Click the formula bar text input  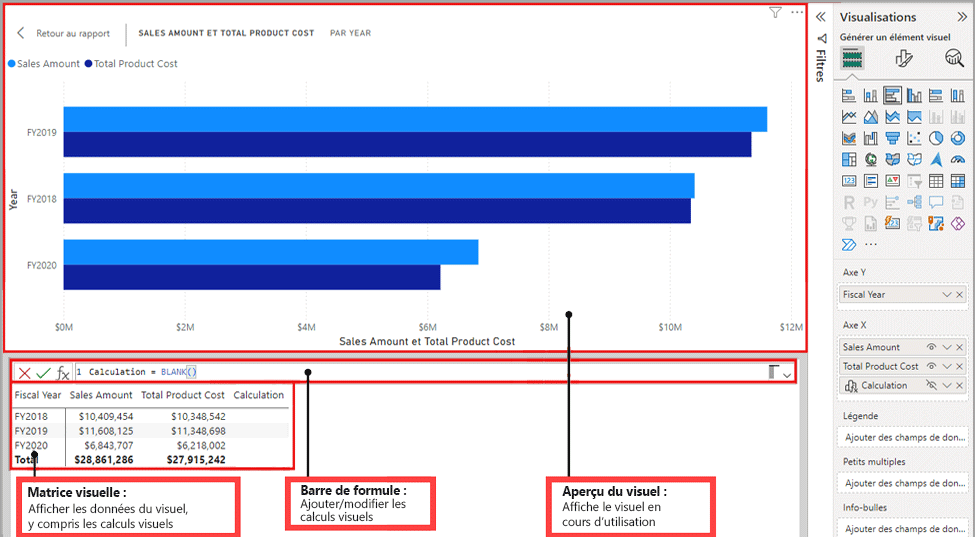coord(420,372)
